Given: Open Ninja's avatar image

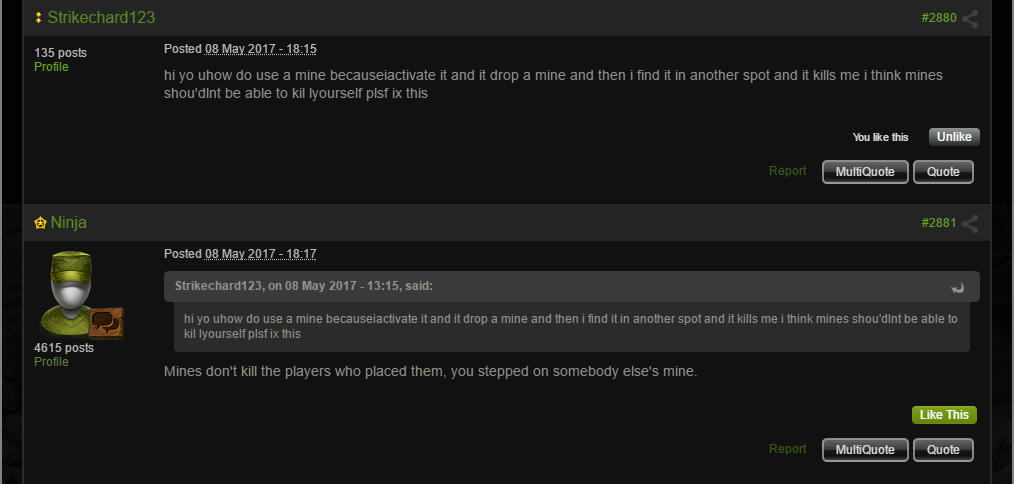Looking at the screenshot, I should coord(80,294).
